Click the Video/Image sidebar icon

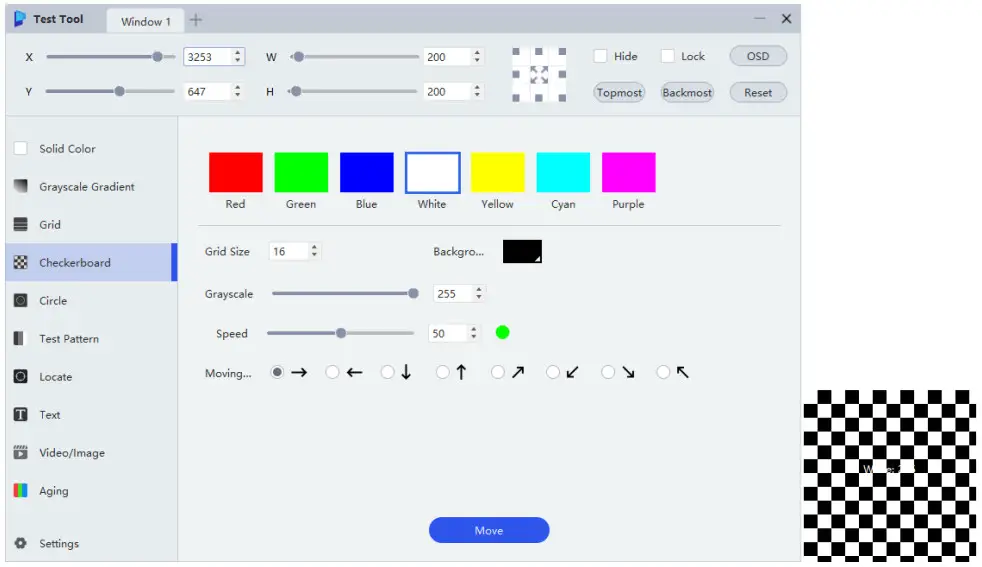click(x=21, y=452)
